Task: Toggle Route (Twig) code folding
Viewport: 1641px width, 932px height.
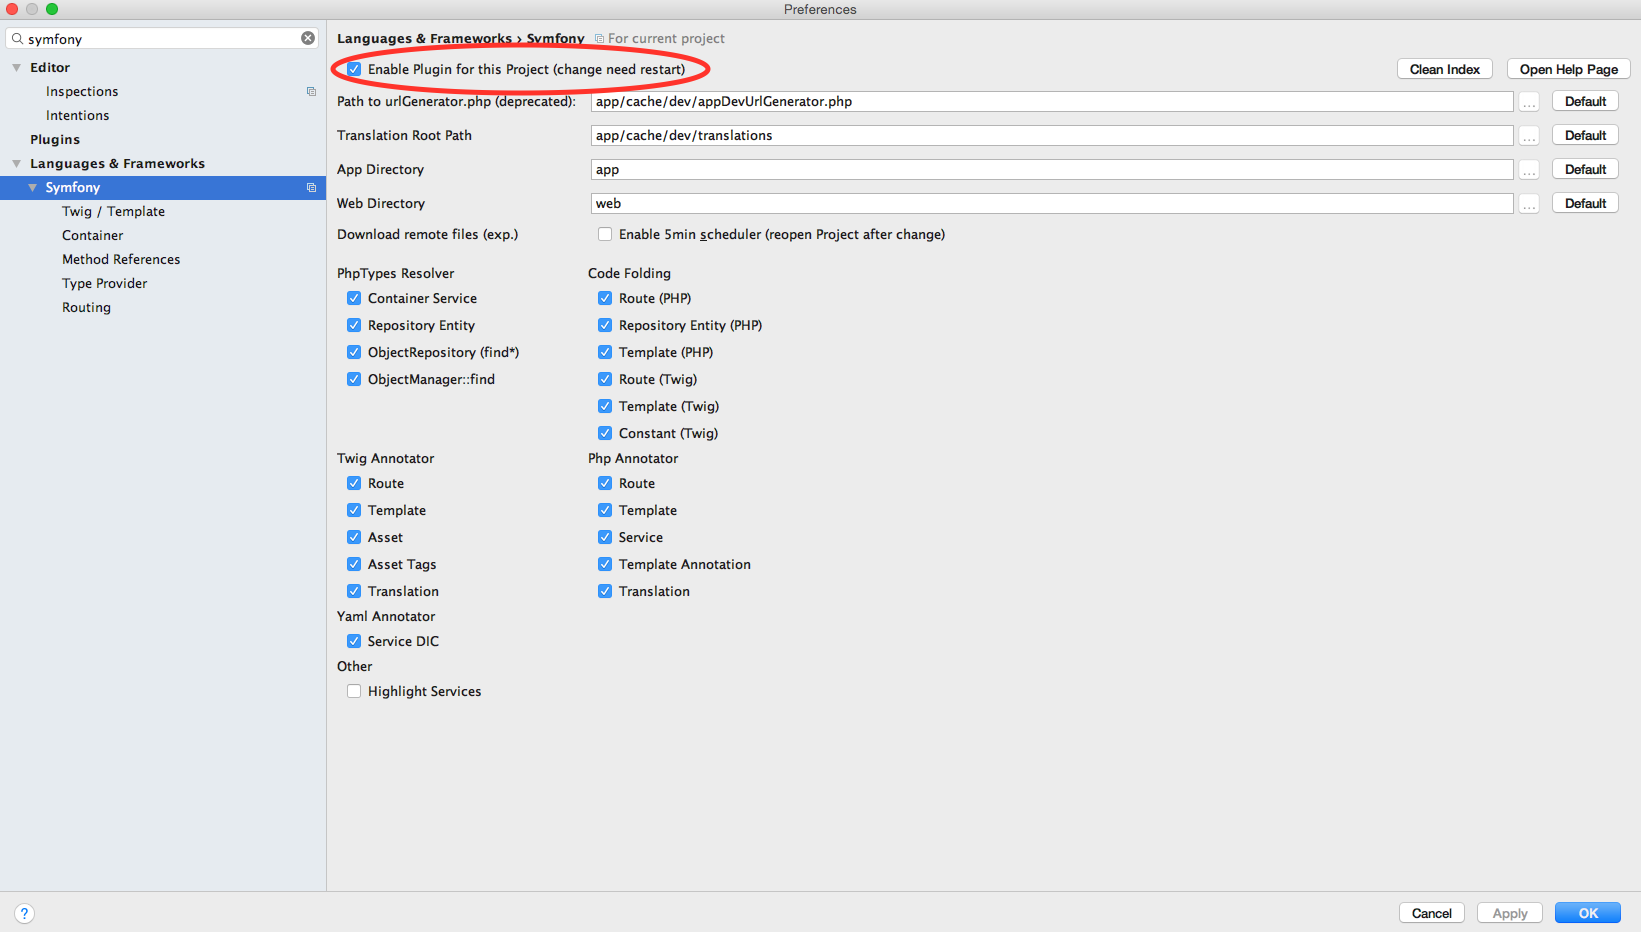Action: tap(605, 379)
